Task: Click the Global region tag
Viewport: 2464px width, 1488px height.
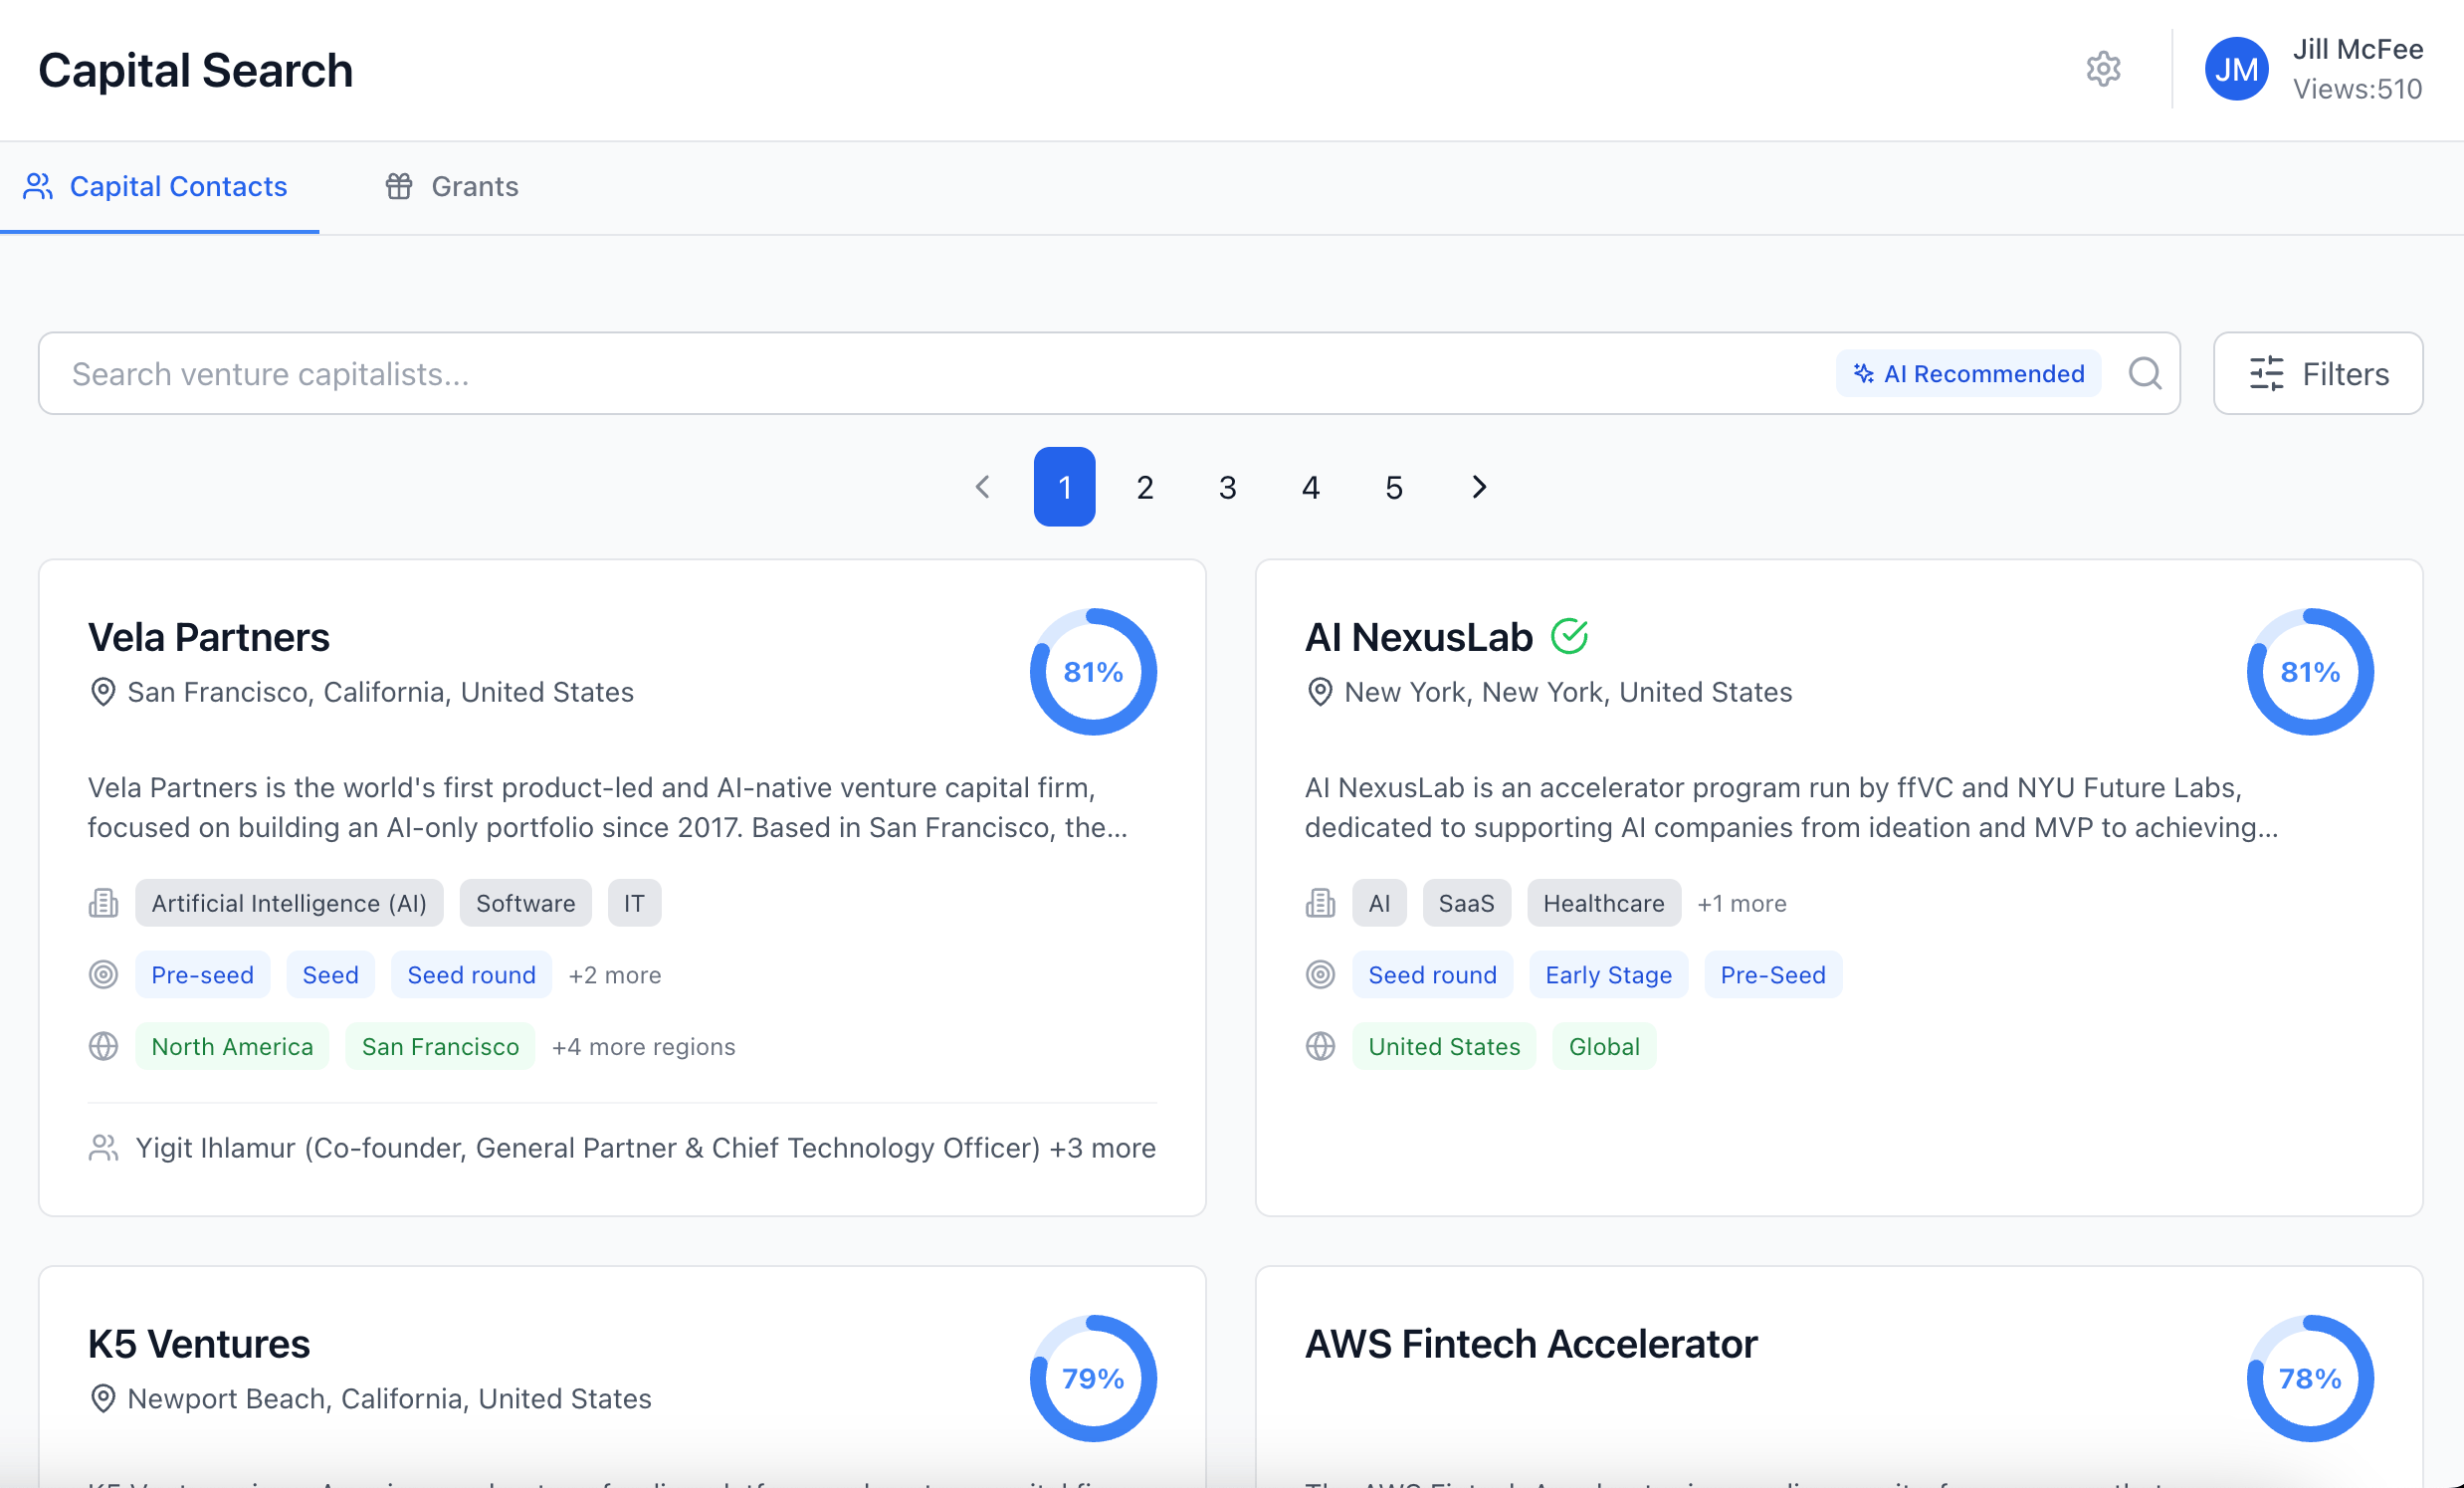Action: 1604,1047
